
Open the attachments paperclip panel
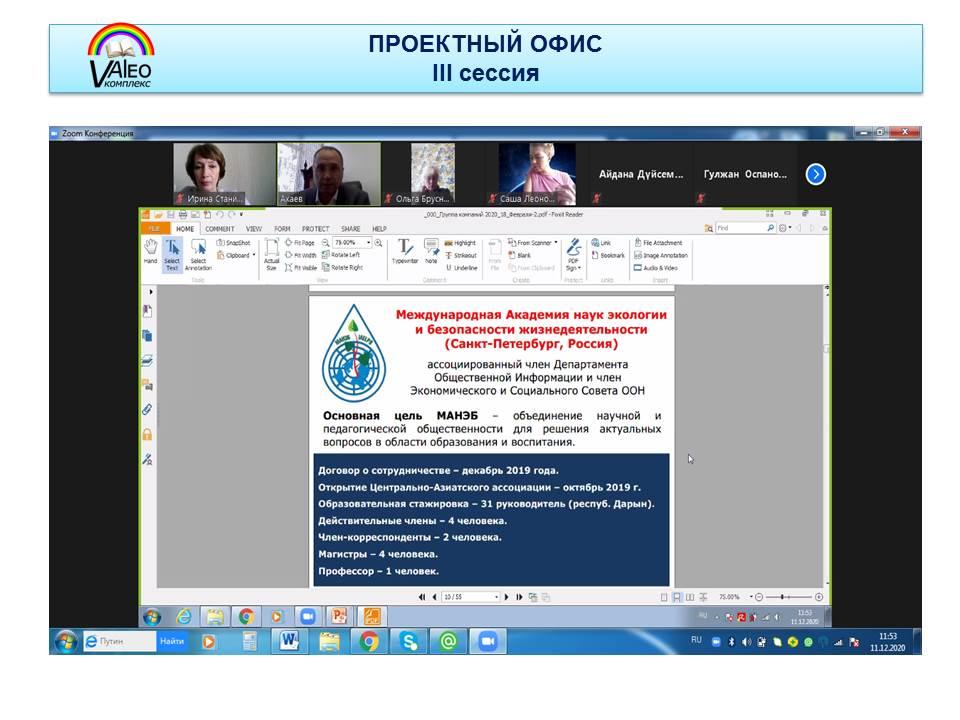pyautogui.click(x=148, y=410)
